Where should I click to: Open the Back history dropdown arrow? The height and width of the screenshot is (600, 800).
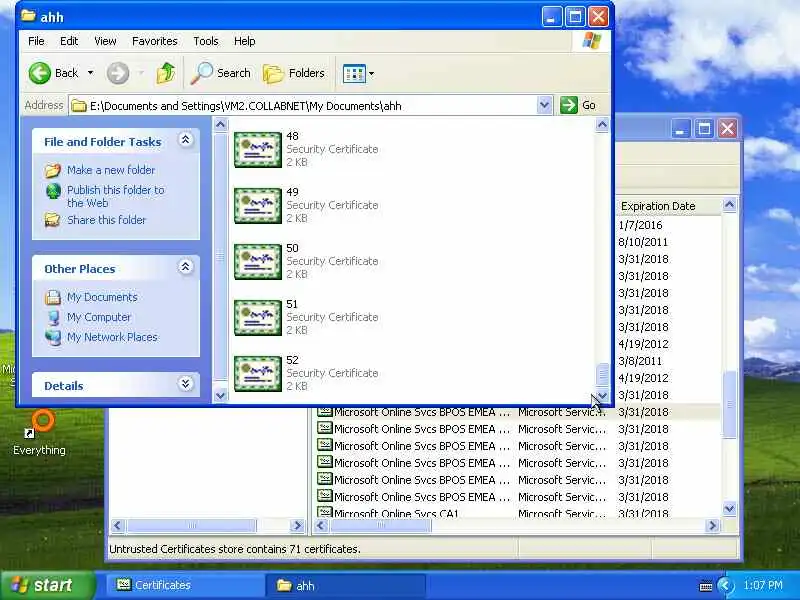(x=90, y=73)
